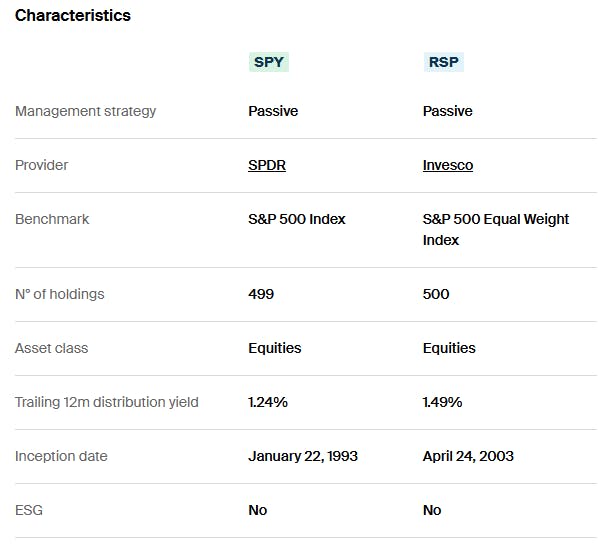Image resolution: width=610 pixels, height=548 pixels.
Task: Click the ESG row label
Action: coord(29,510)
